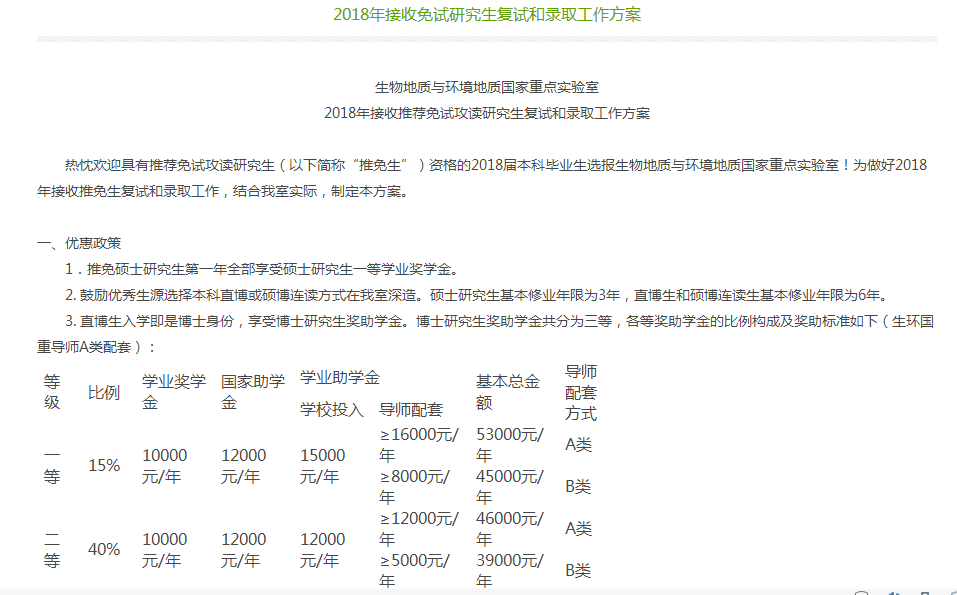The width and height of the screenshot is (957, 595).
Task: Click the 导师配套 sub-header under 学业助学金
Action: (411, 409)
